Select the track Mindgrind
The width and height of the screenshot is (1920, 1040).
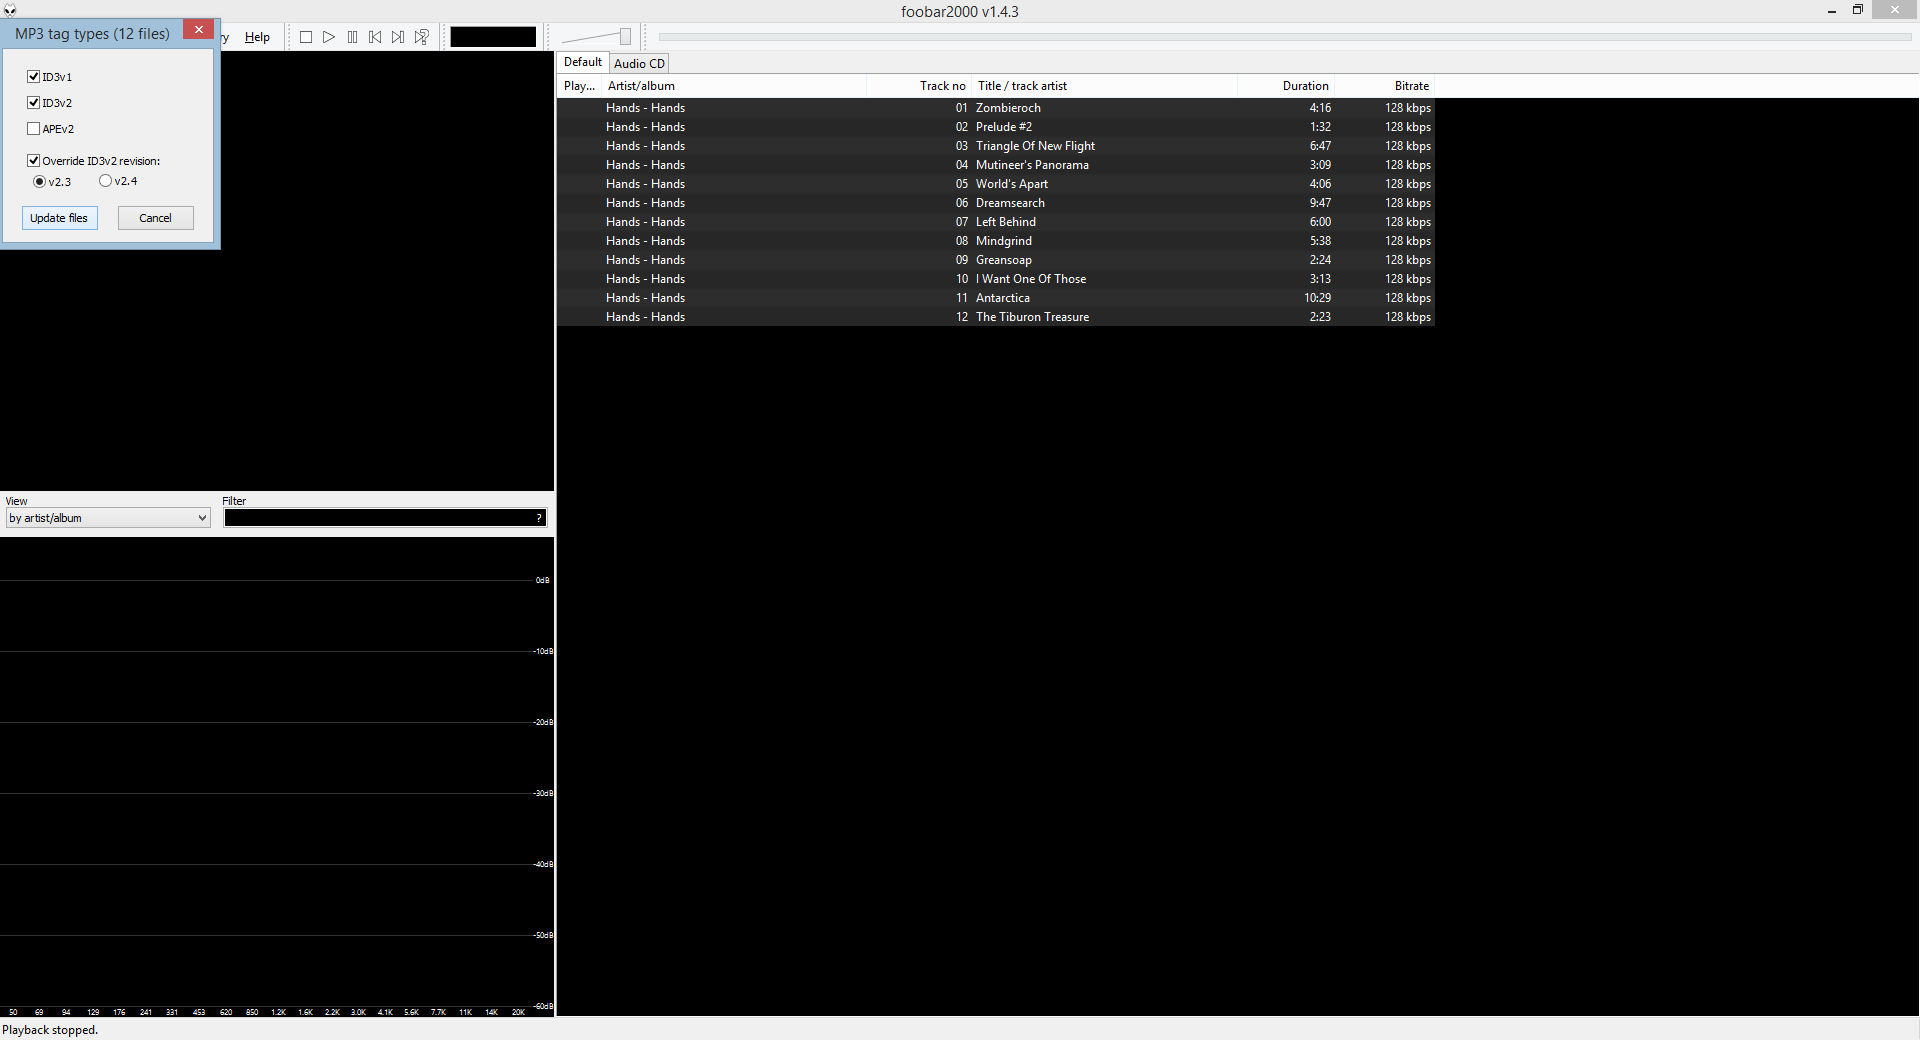click(996, 241)
